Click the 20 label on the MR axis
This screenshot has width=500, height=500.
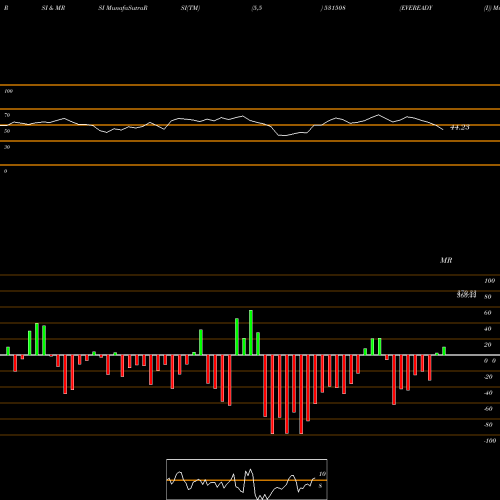pos(488,345)
